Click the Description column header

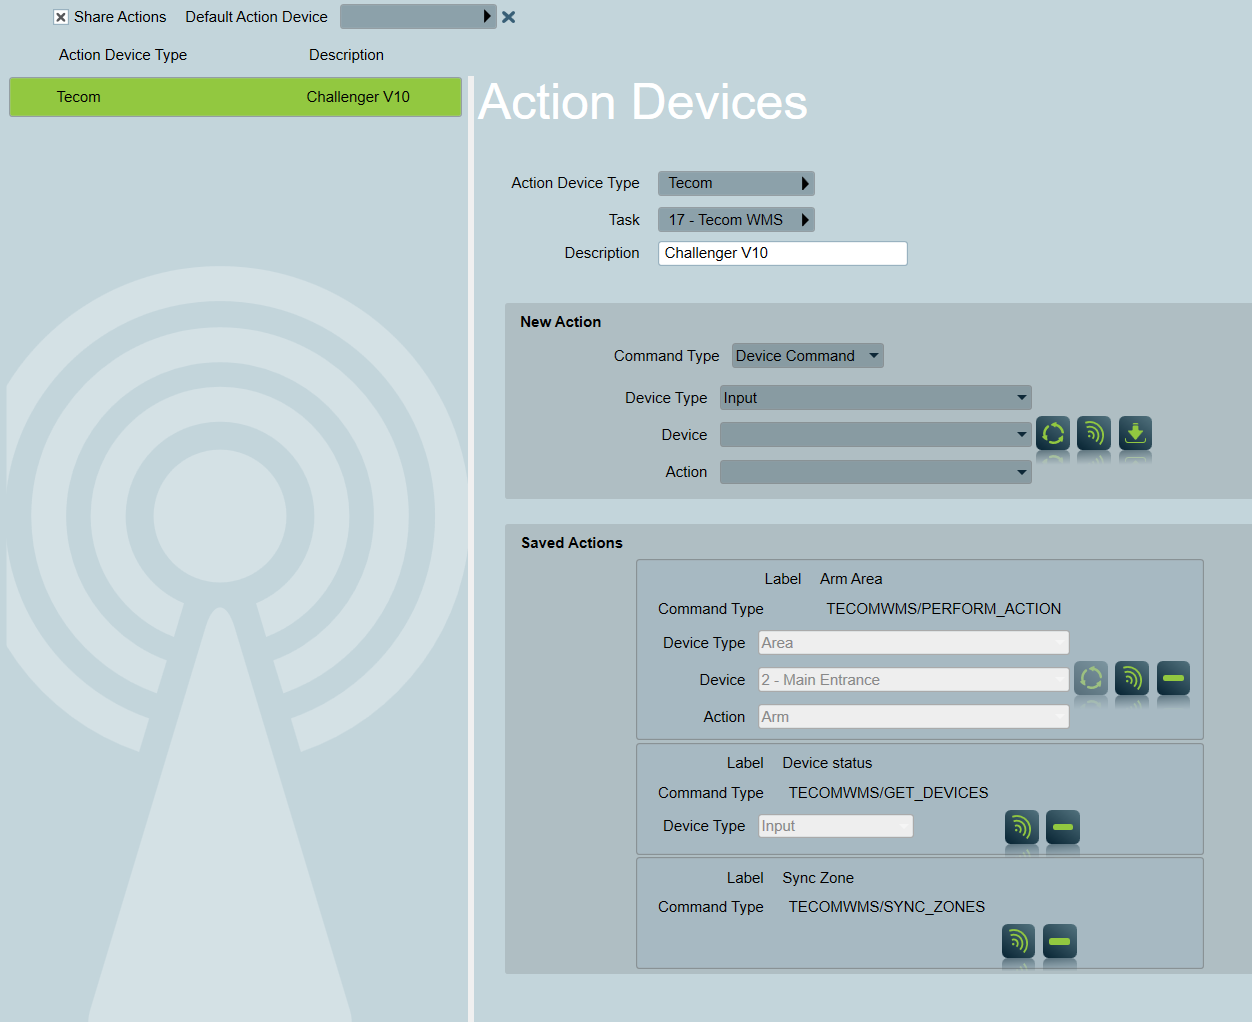pyautogui.click(x=346, y=55)
